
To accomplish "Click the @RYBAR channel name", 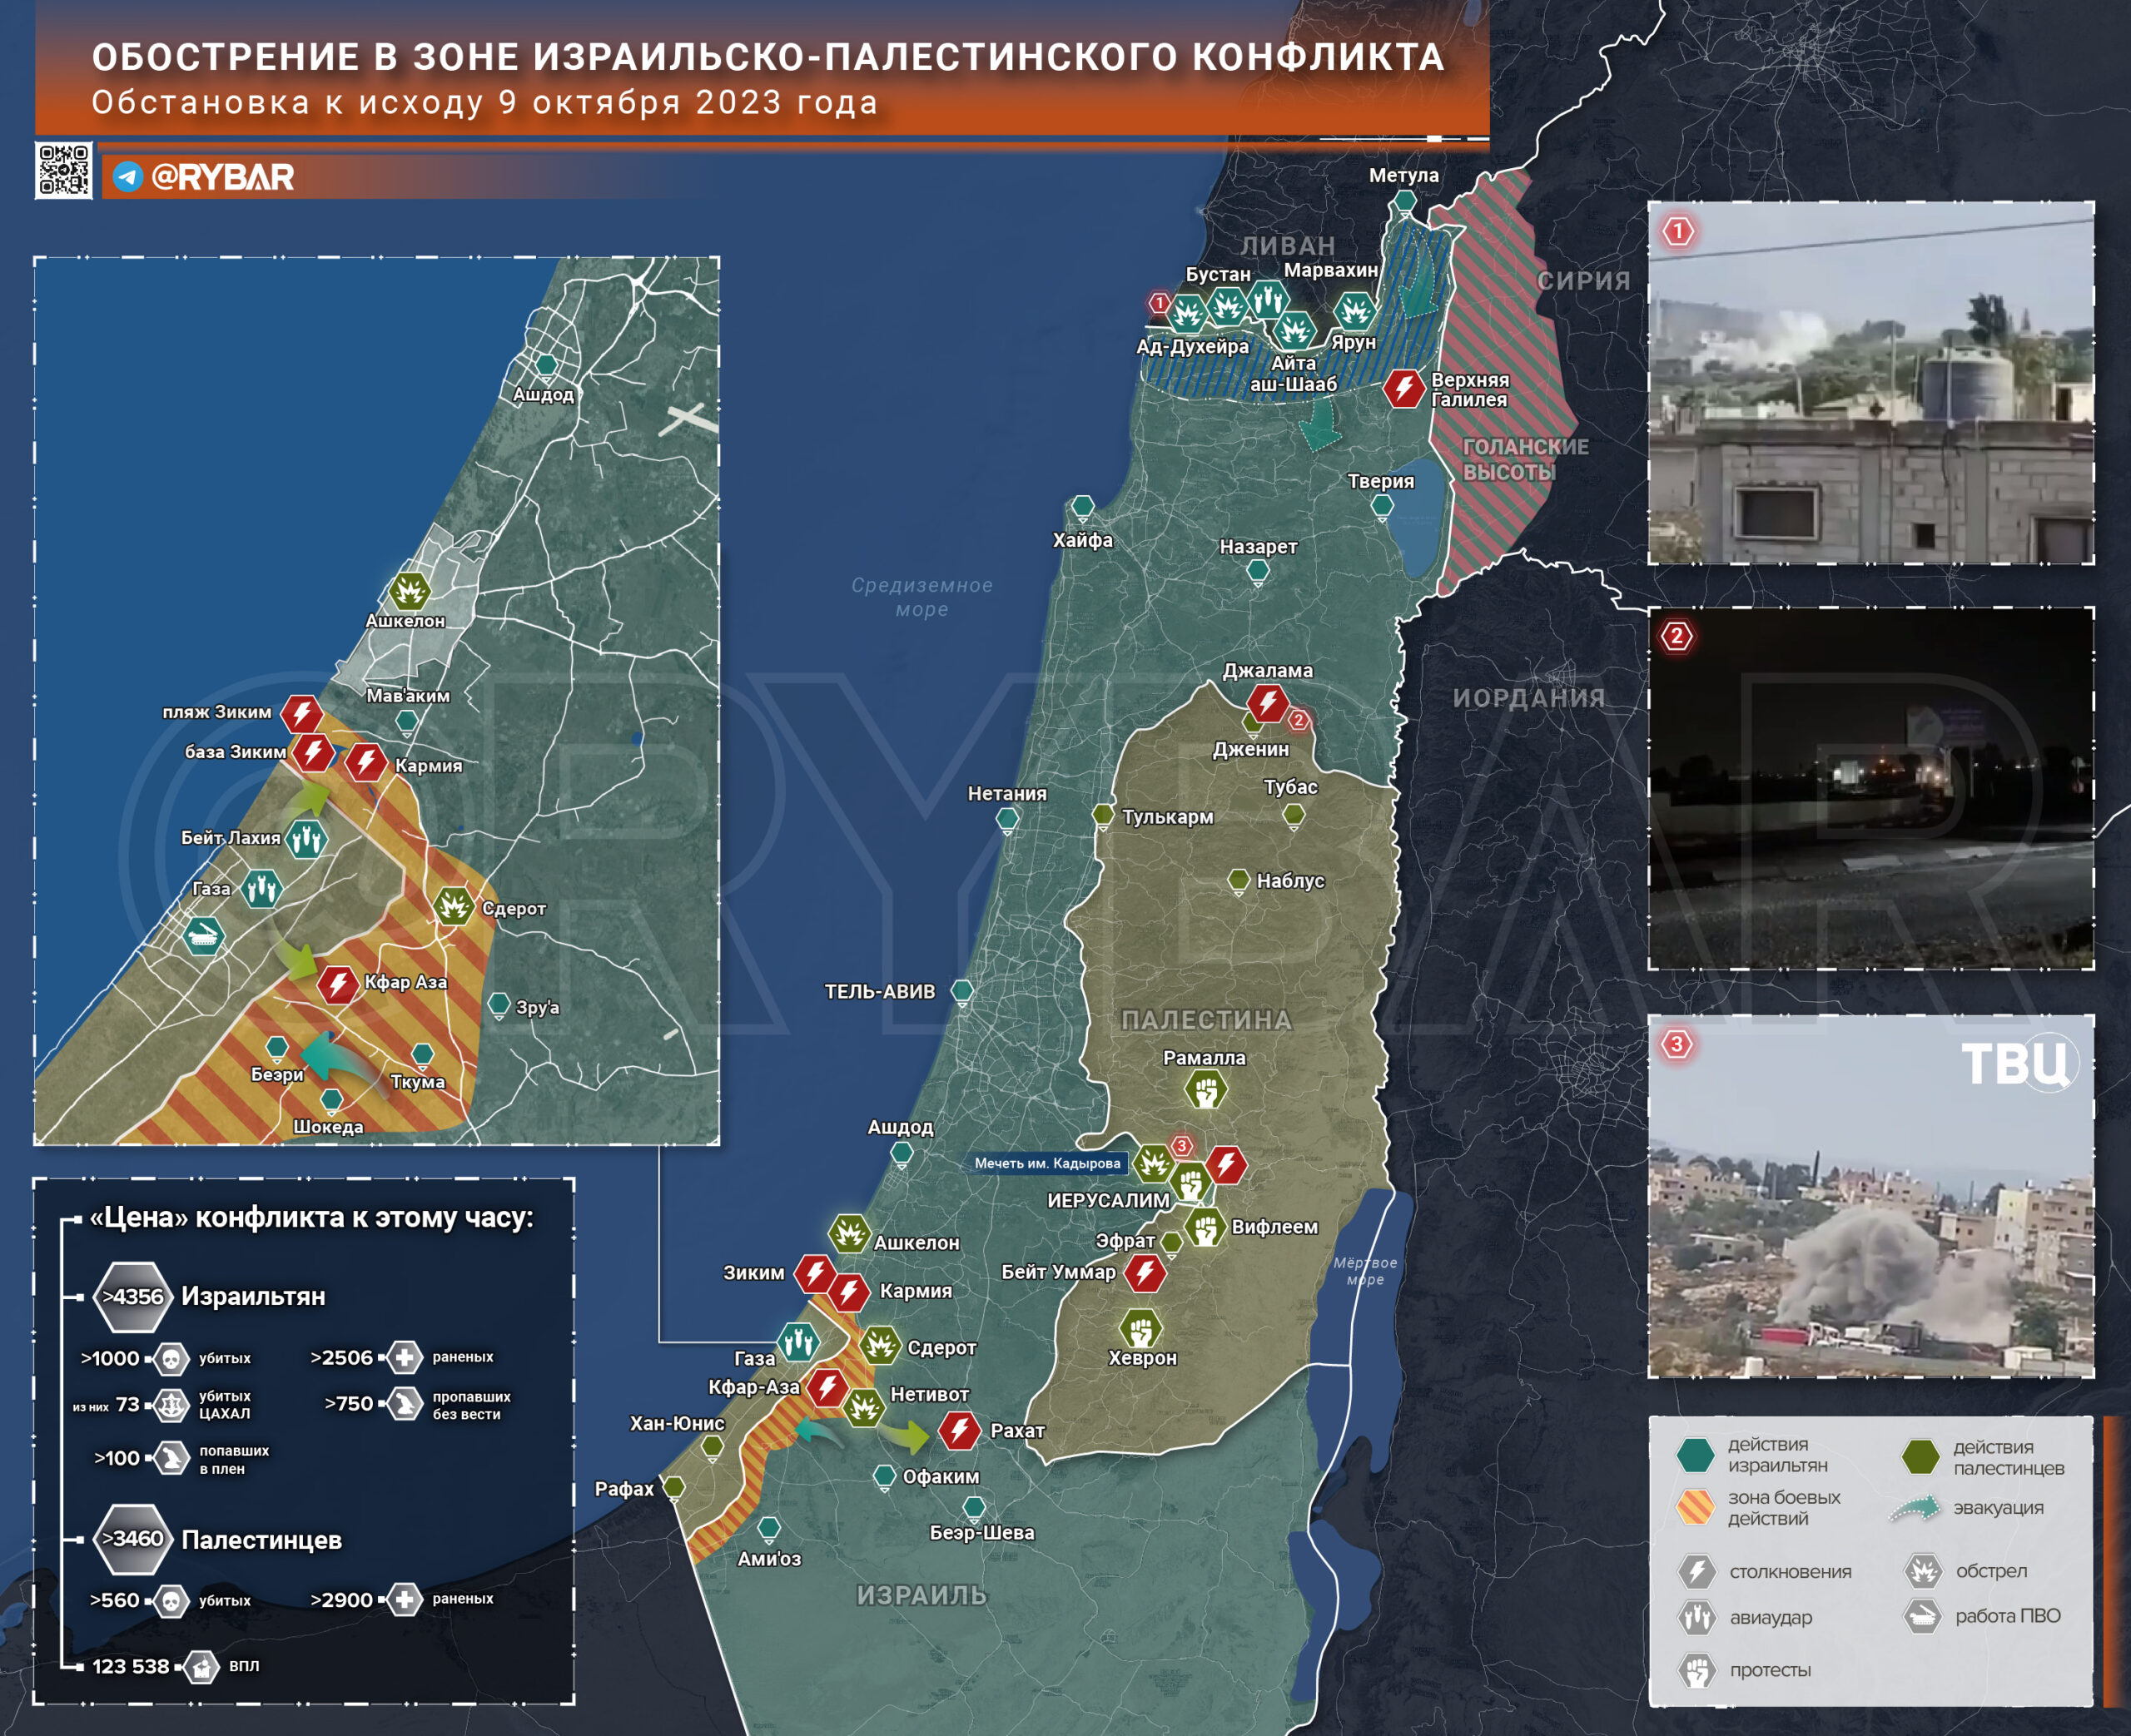I will 222,177.
